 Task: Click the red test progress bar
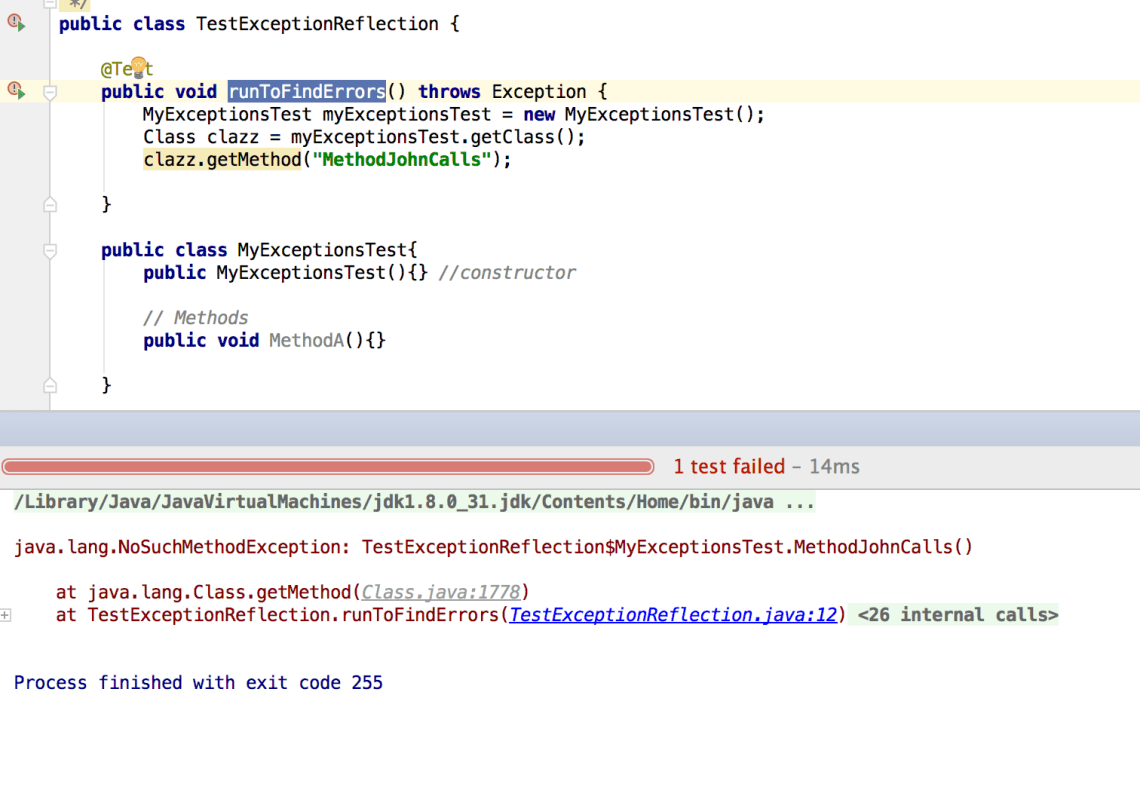327,466
